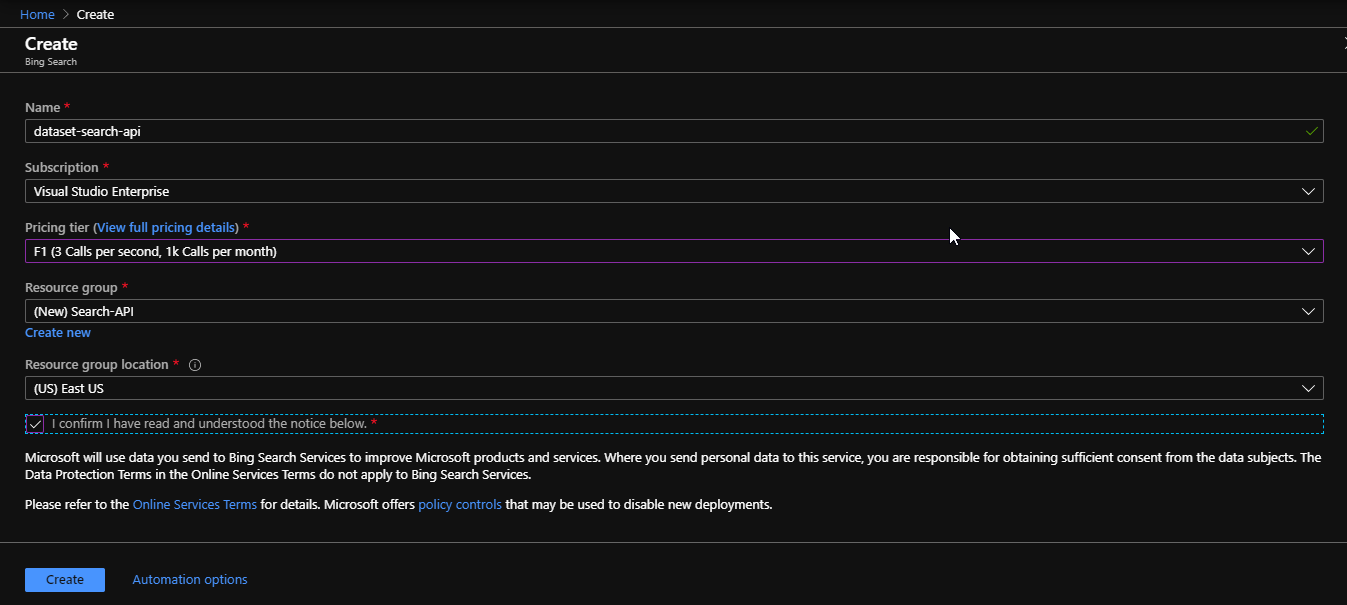Open the Resource group dropdown

pyautogui.click(x=674, y=311)
